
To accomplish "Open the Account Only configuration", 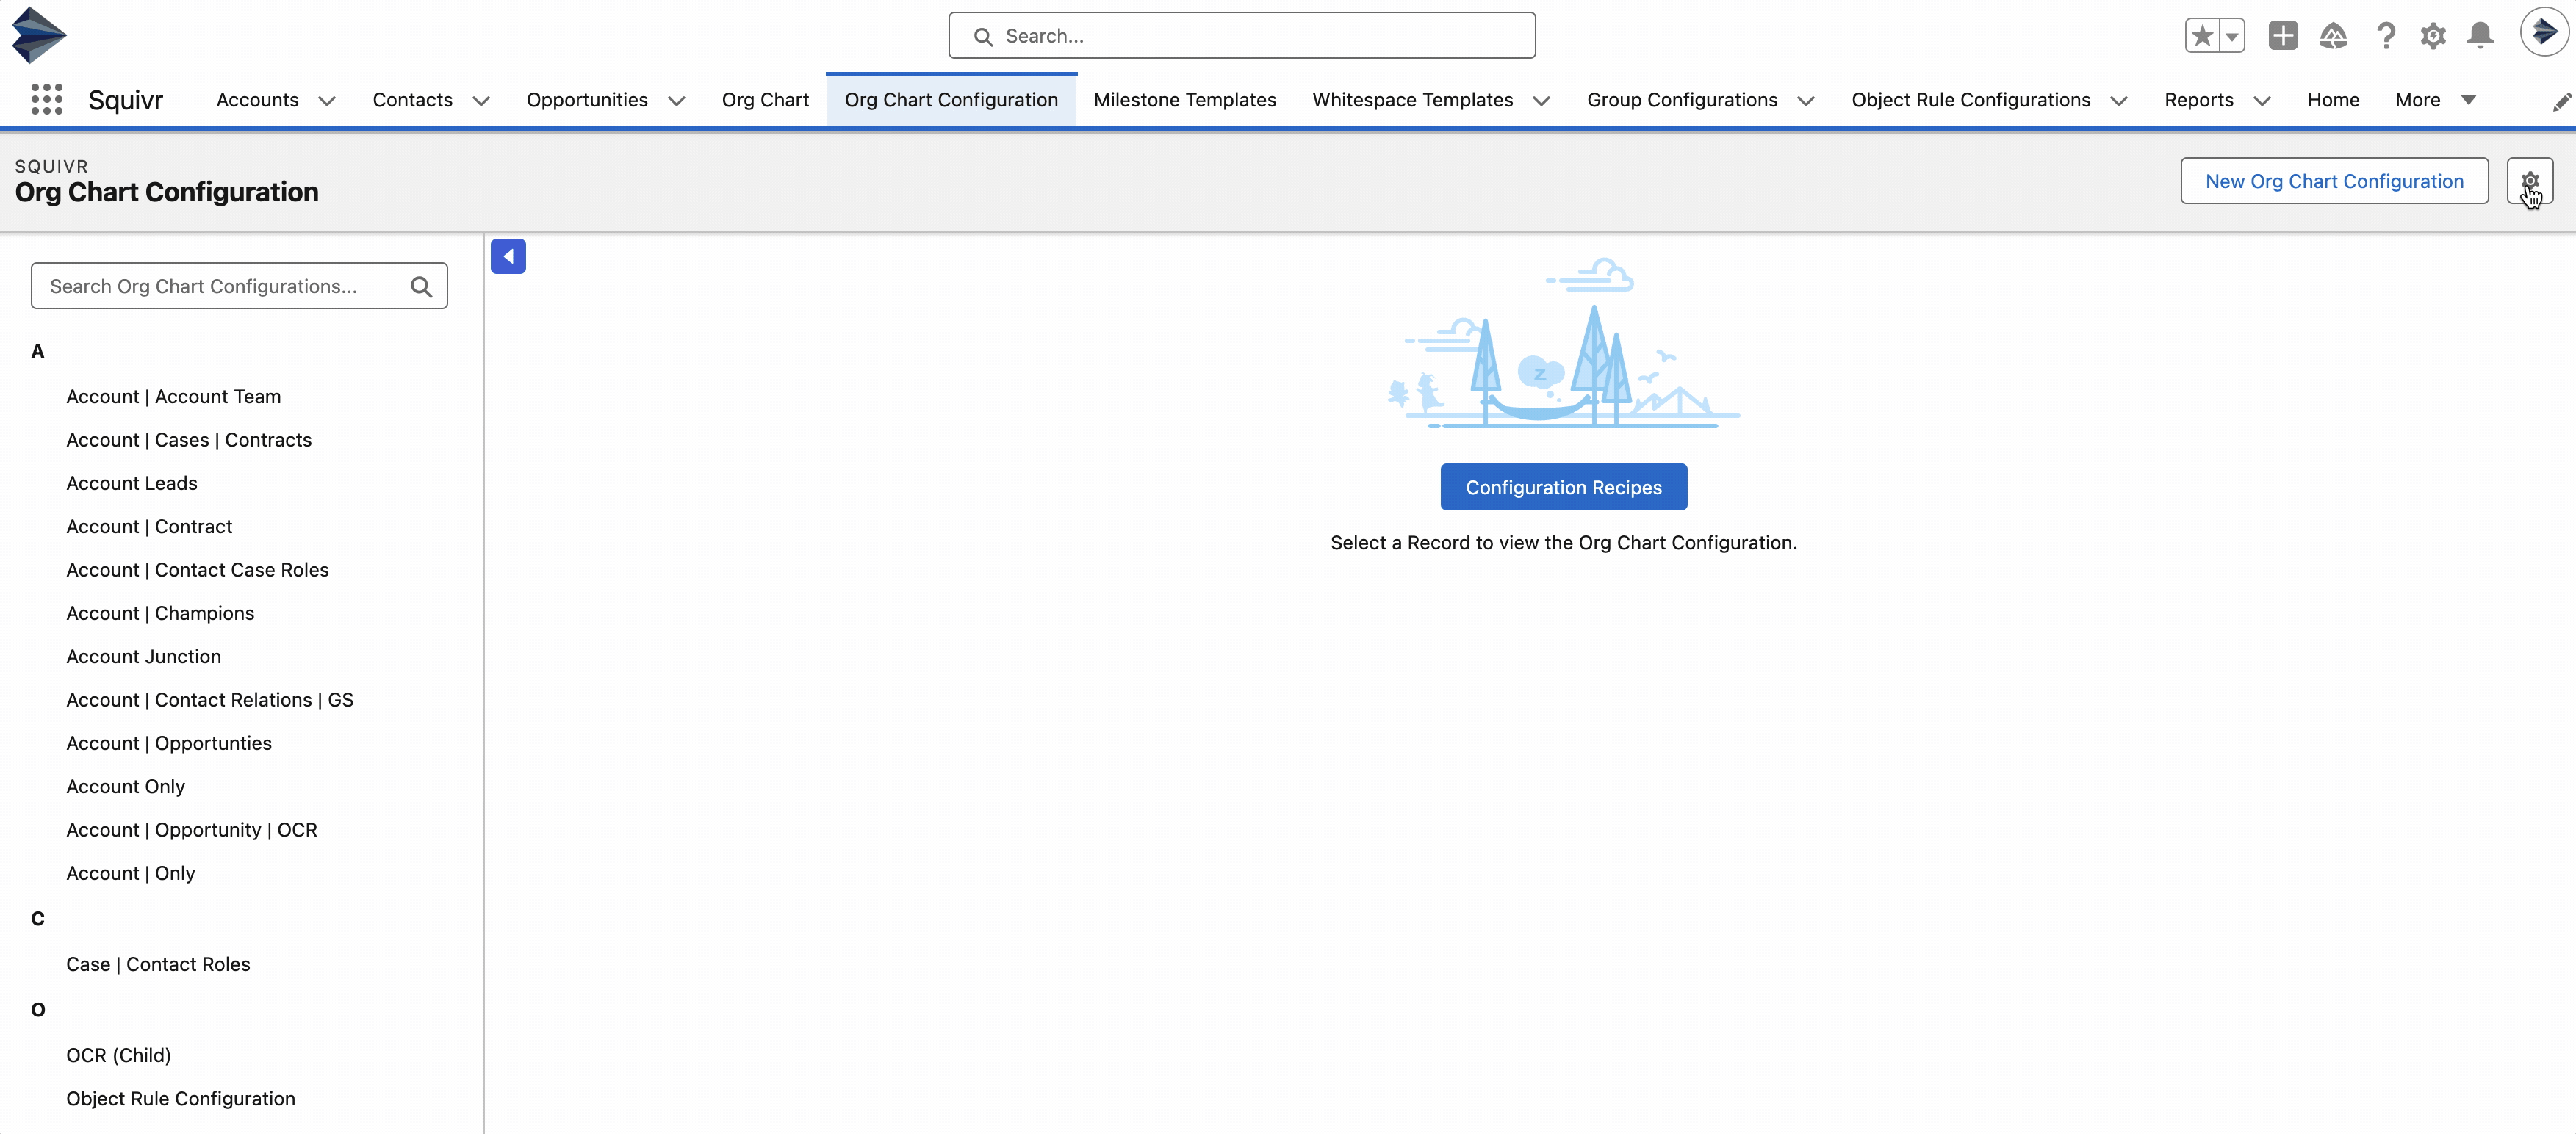I will pos(126,787).
